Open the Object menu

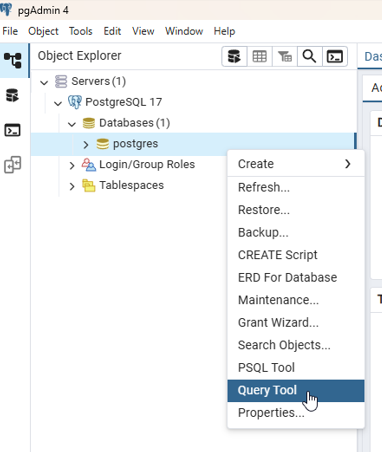(43, 31)
